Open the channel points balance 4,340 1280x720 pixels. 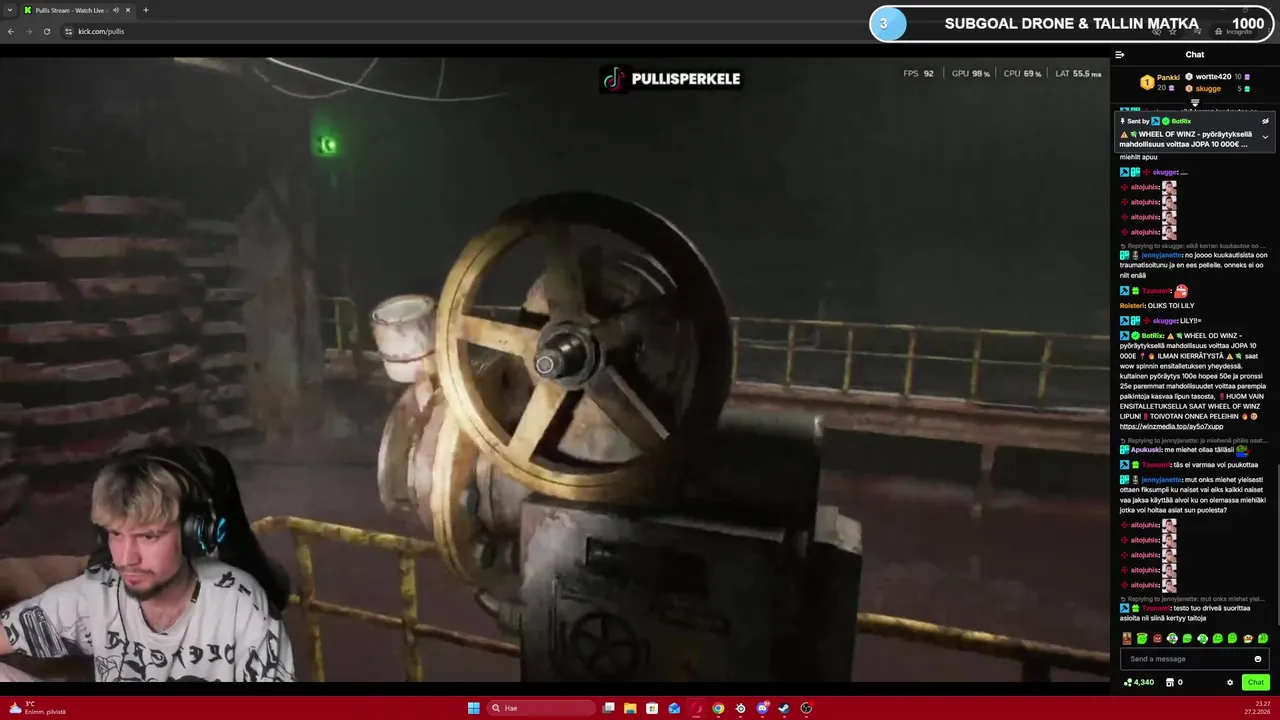1139,682
